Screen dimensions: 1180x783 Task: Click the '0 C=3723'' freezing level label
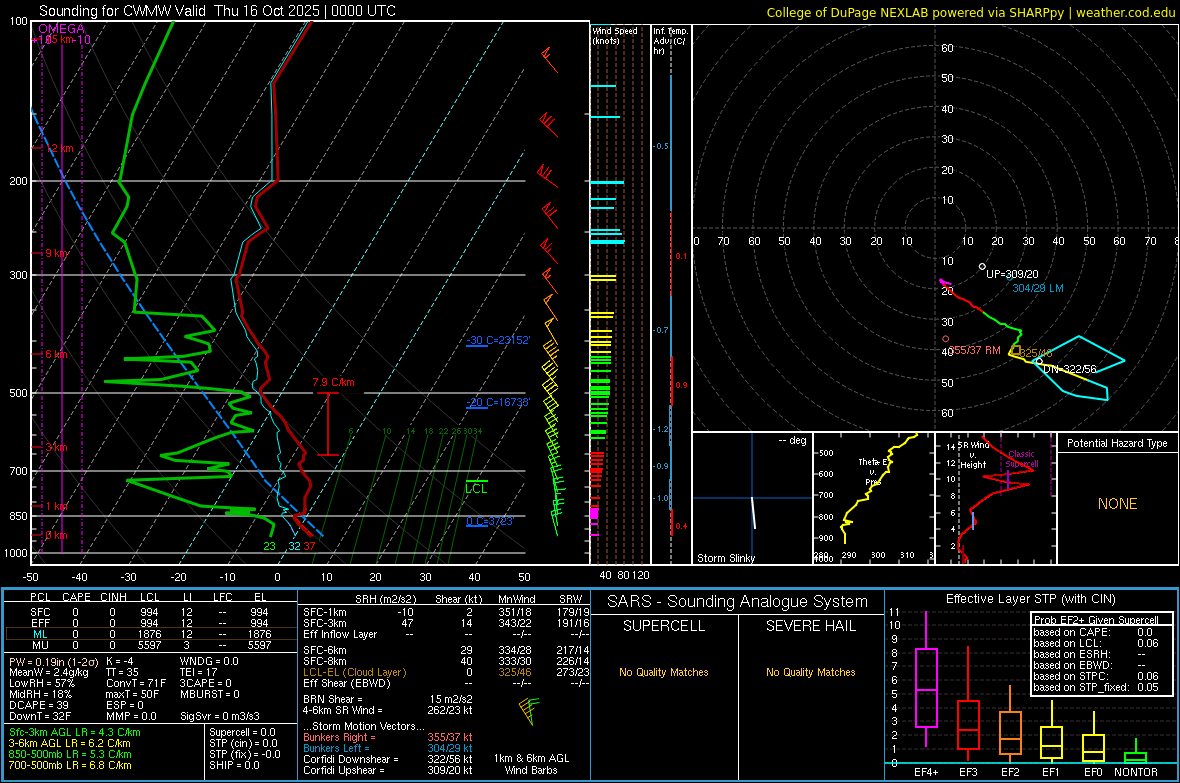pyautogui.click(x=490, y=521)
